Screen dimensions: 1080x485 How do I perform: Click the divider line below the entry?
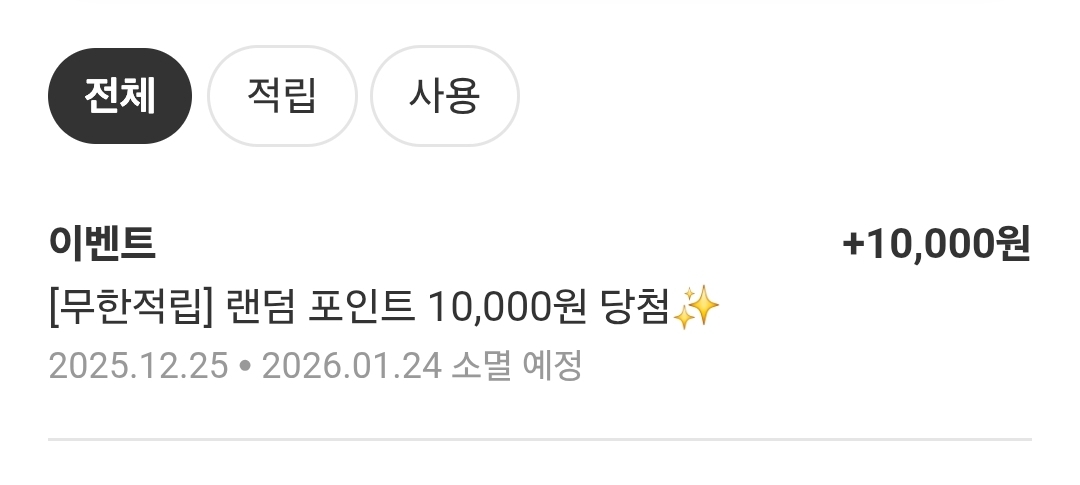(540, 439)
